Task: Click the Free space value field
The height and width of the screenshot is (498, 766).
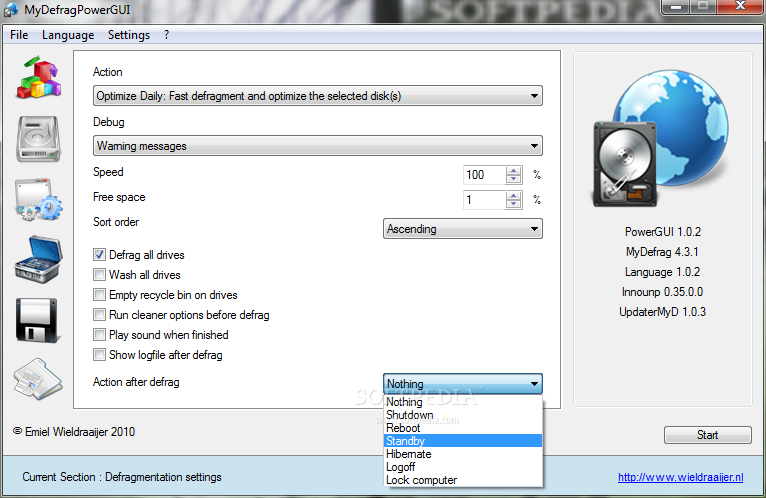Action: click(485, 200)
